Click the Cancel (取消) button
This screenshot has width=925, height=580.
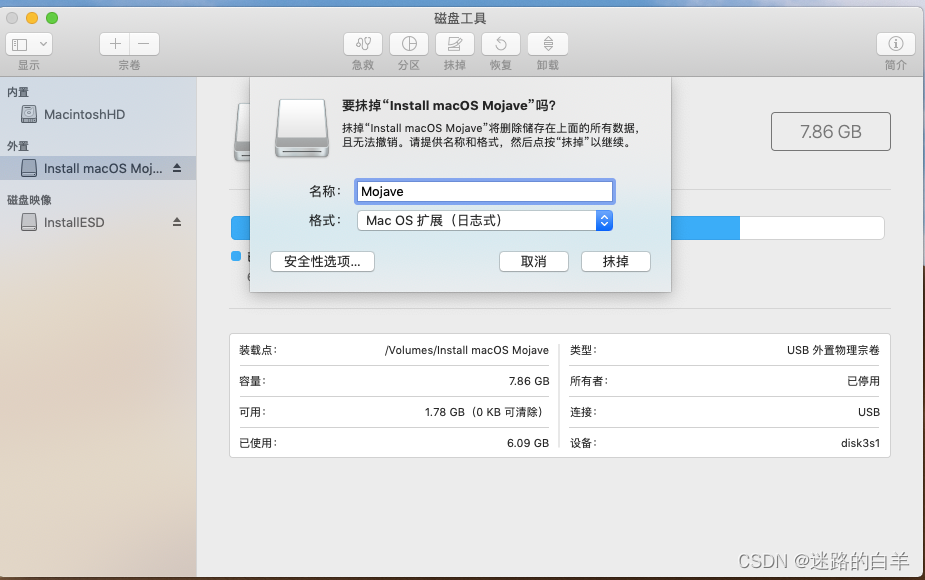tap(534, 261)
